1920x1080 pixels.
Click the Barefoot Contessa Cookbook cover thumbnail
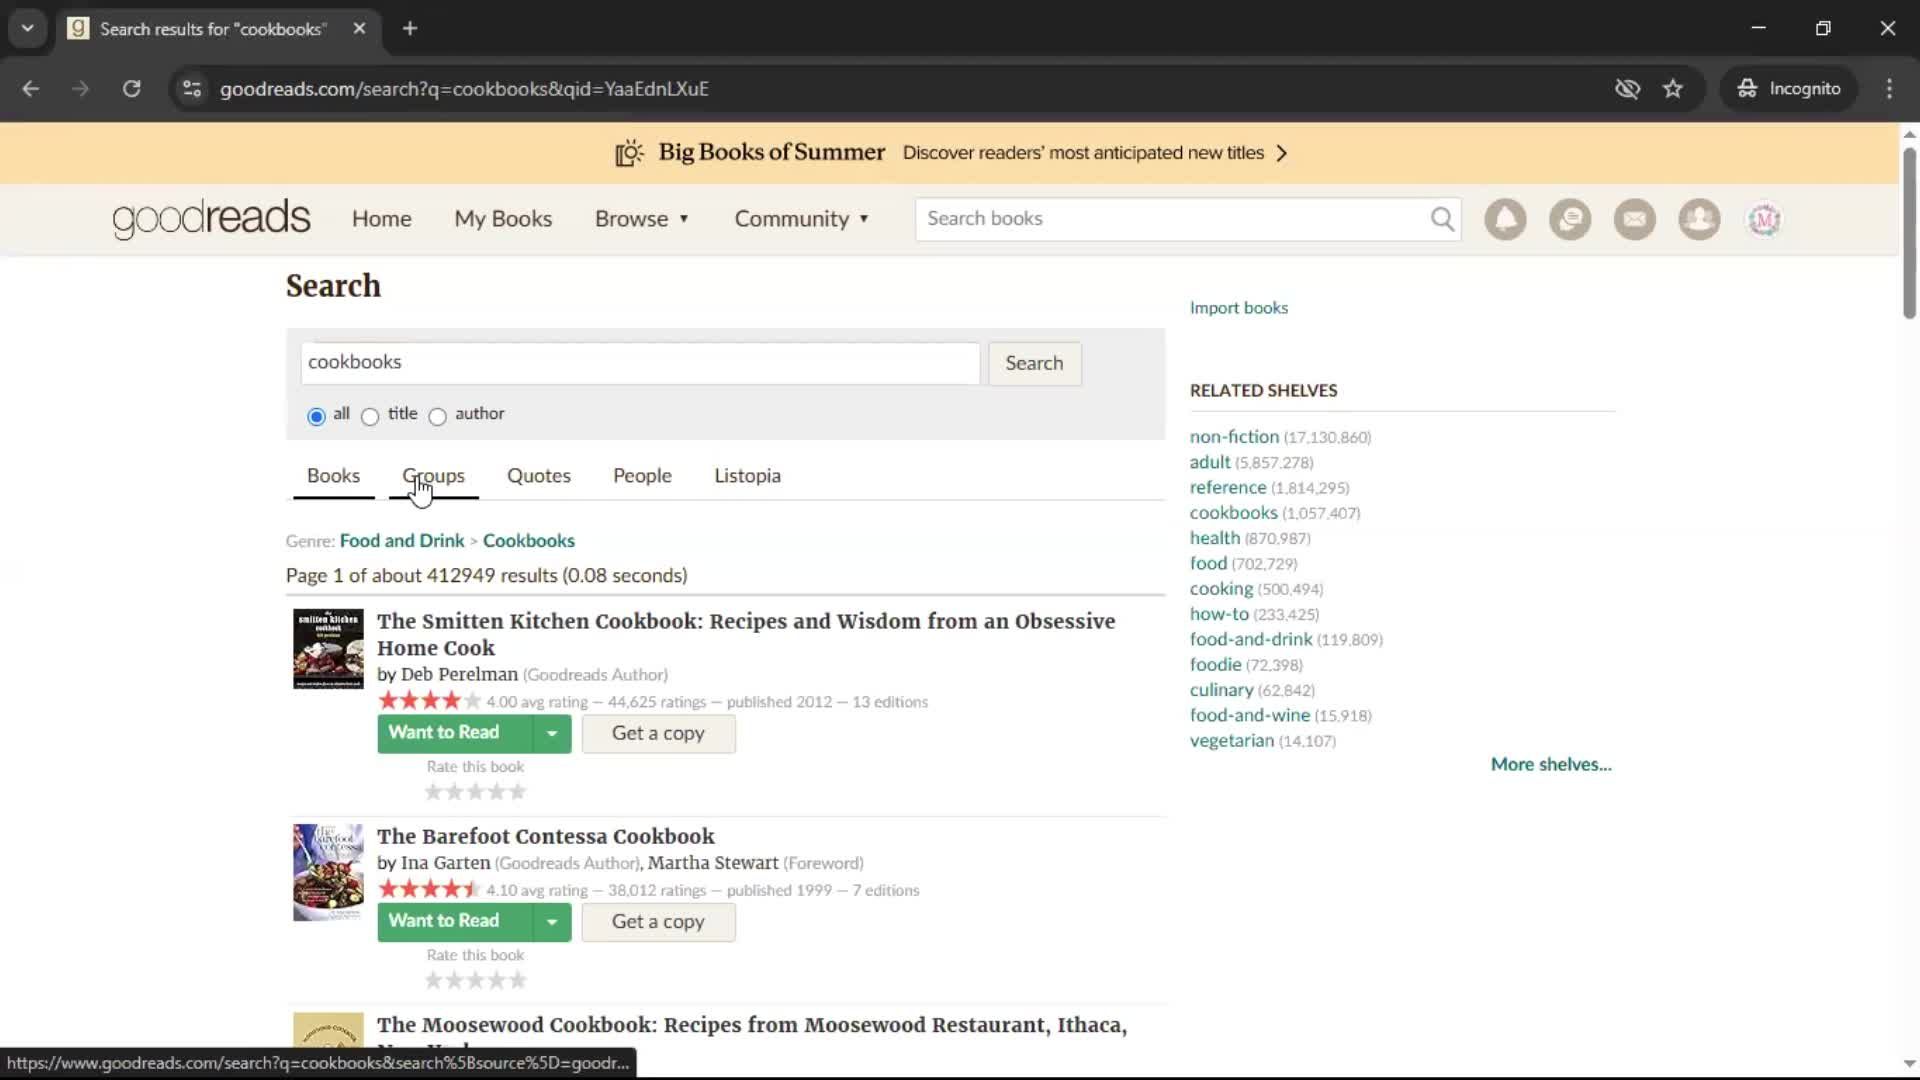tap(328, 873)
